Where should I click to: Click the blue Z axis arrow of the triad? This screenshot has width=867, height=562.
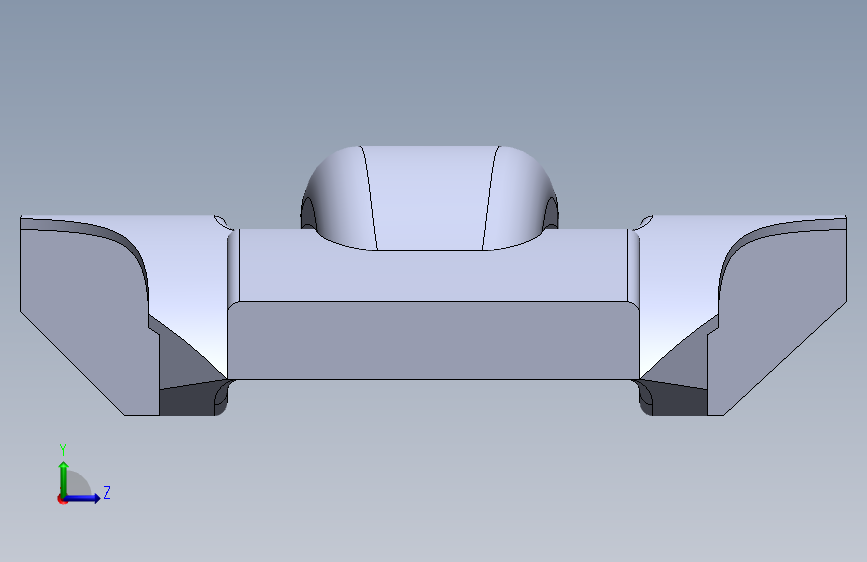[83, 498]
